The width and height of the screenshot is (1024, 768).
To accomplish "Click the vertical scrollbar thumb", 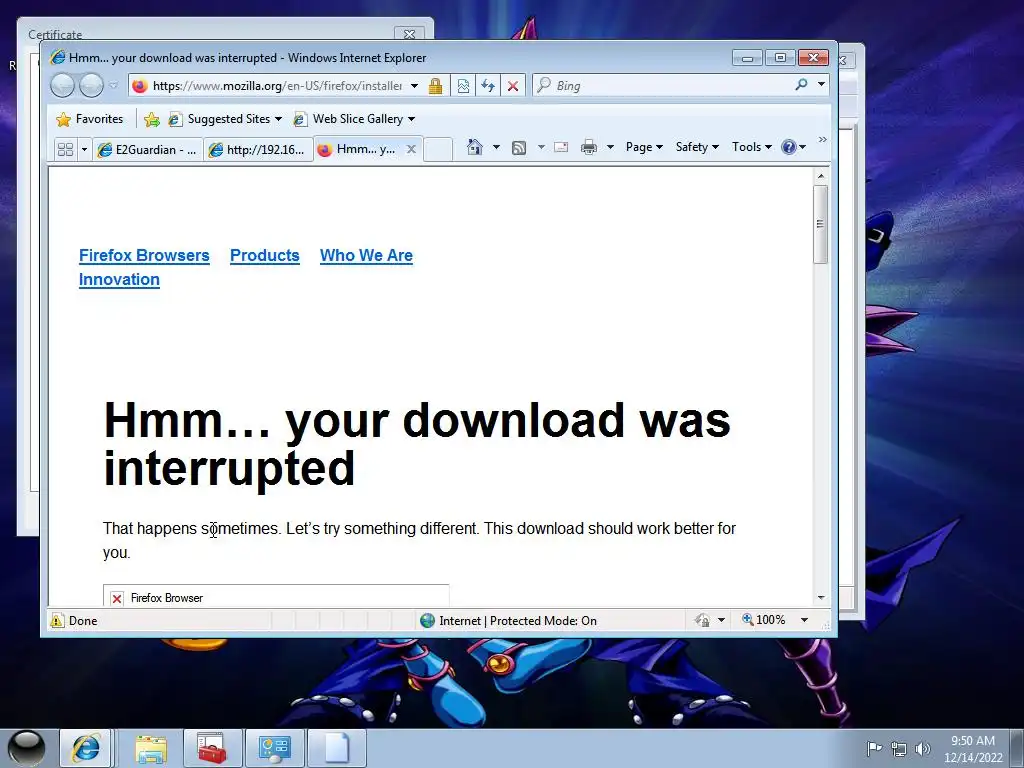I will [821, 225].
